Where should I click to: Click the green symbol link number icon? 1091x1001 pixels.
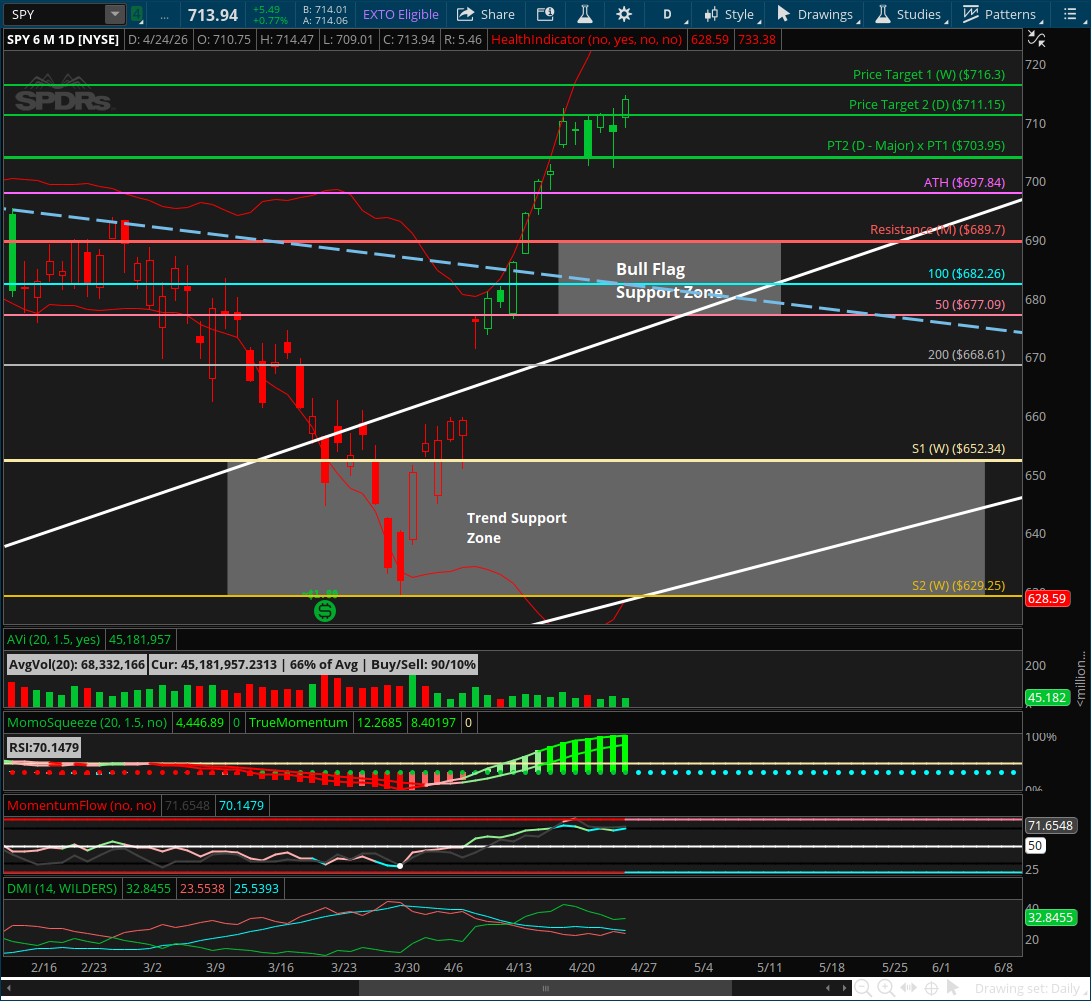137,14
